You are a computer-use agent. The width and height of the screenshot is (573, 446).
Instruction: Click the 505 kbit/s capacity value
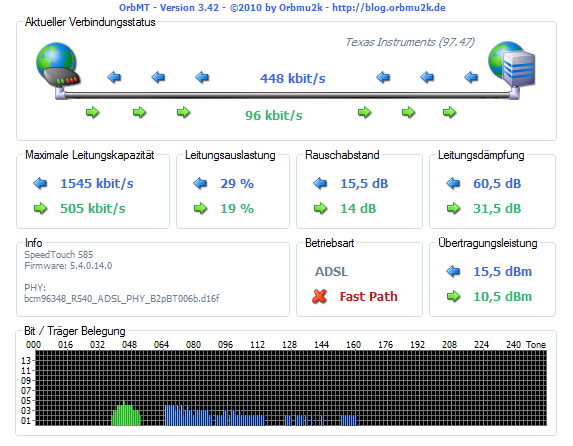coord(93,208)
